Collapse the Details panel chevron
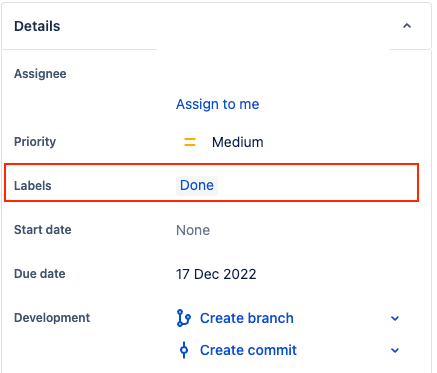 click(x=407, y=26)
